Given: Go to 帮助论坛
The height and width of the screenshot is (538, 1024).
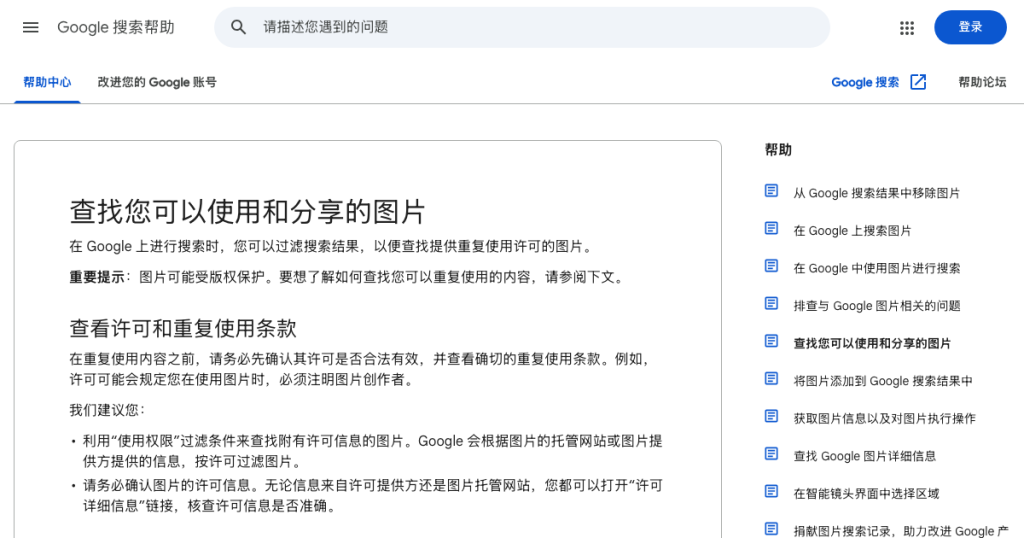Looking at the screenshot, I should (x=982, y=82).
